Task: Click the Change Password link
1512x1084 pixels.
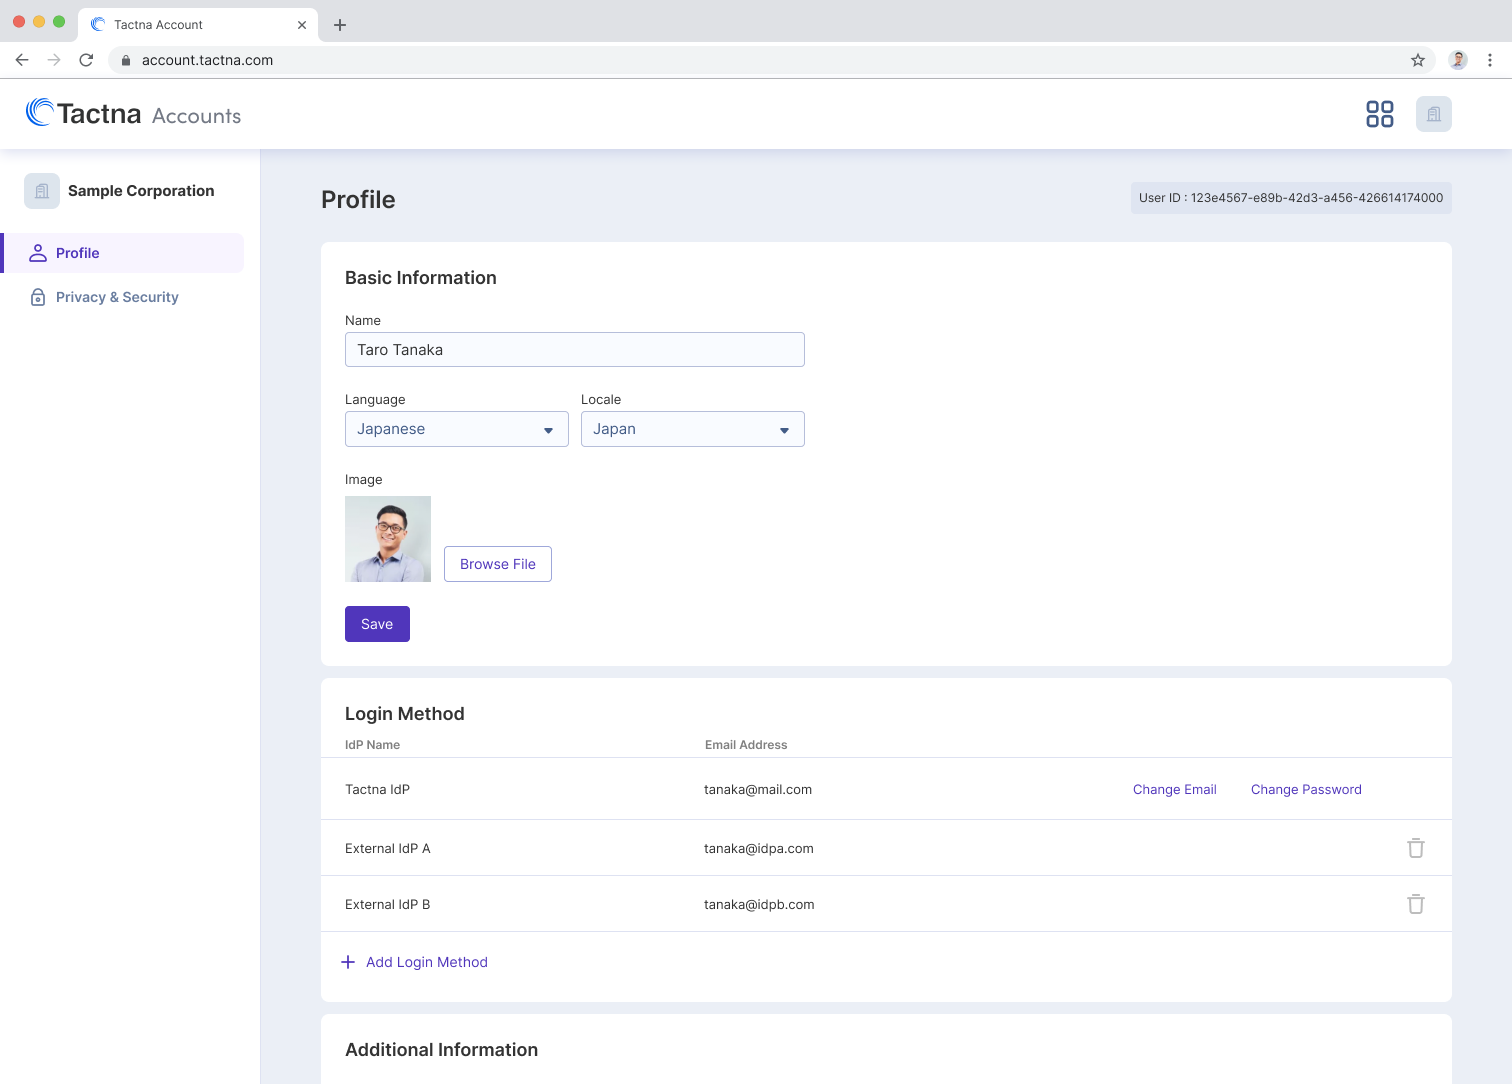Action: pyautogui.click(x=1306, y=789)
